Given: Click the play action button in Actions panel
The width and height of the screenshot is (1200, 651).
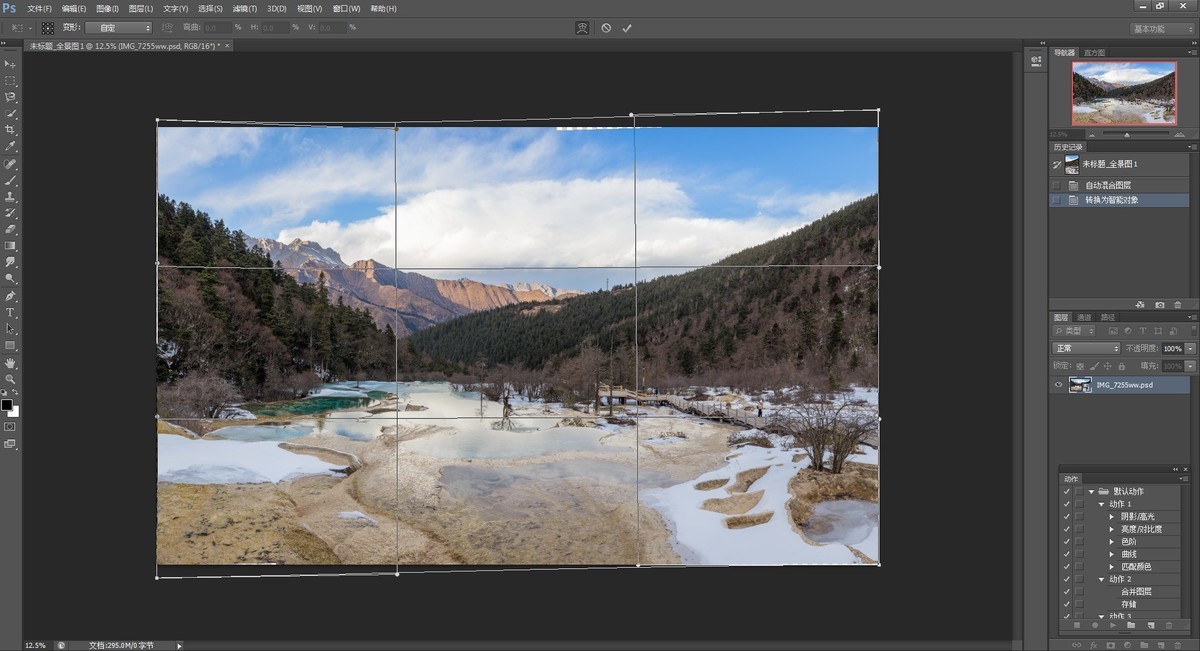Looking at the screenshot, I should pyautogui.click(x=1113, y=625).
